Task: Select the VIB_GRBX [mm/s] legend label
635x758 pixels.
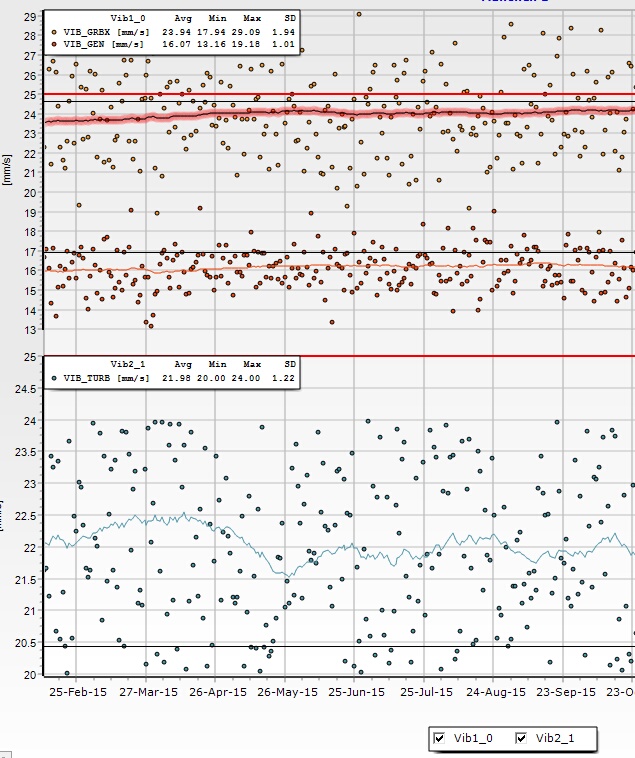Action: [106, 32]
